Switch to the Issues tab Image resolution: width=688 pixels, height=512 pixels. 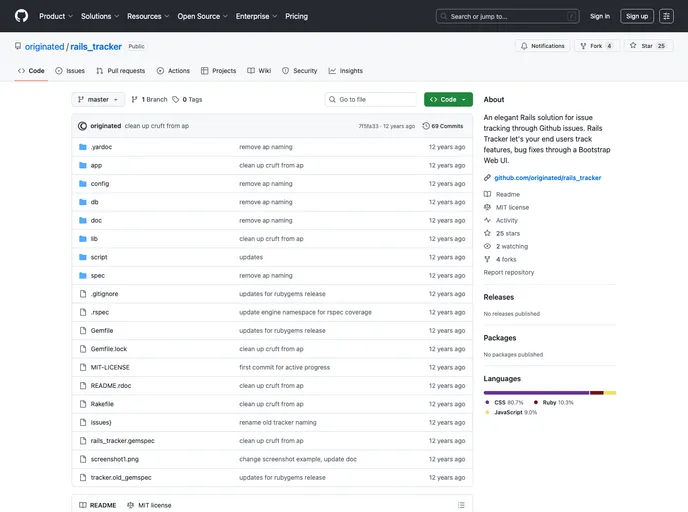point(70,71)
